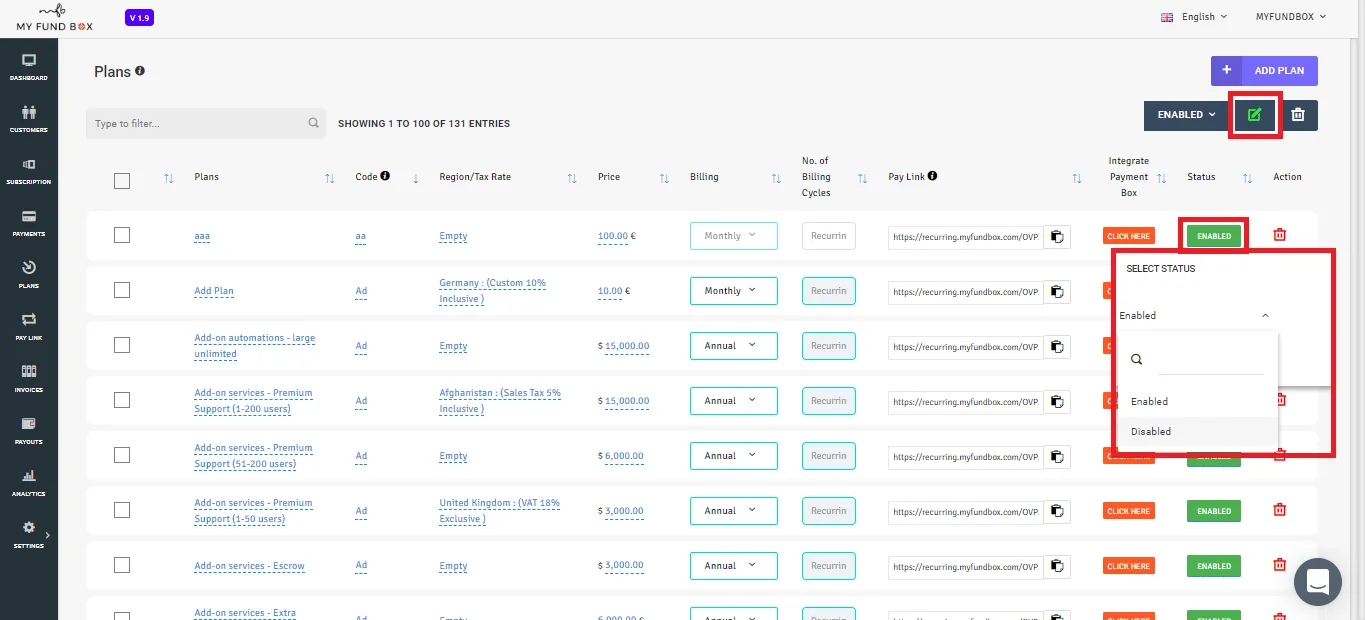Click the ADD PLAN button
1365x620 pixels.
click(x=1264, y=71)
